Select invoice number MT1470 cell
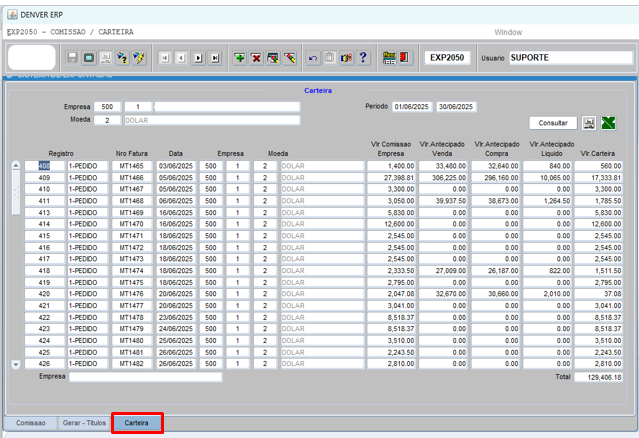The width and height of the screenshot is (639, 438). click(x=130, y=225)
